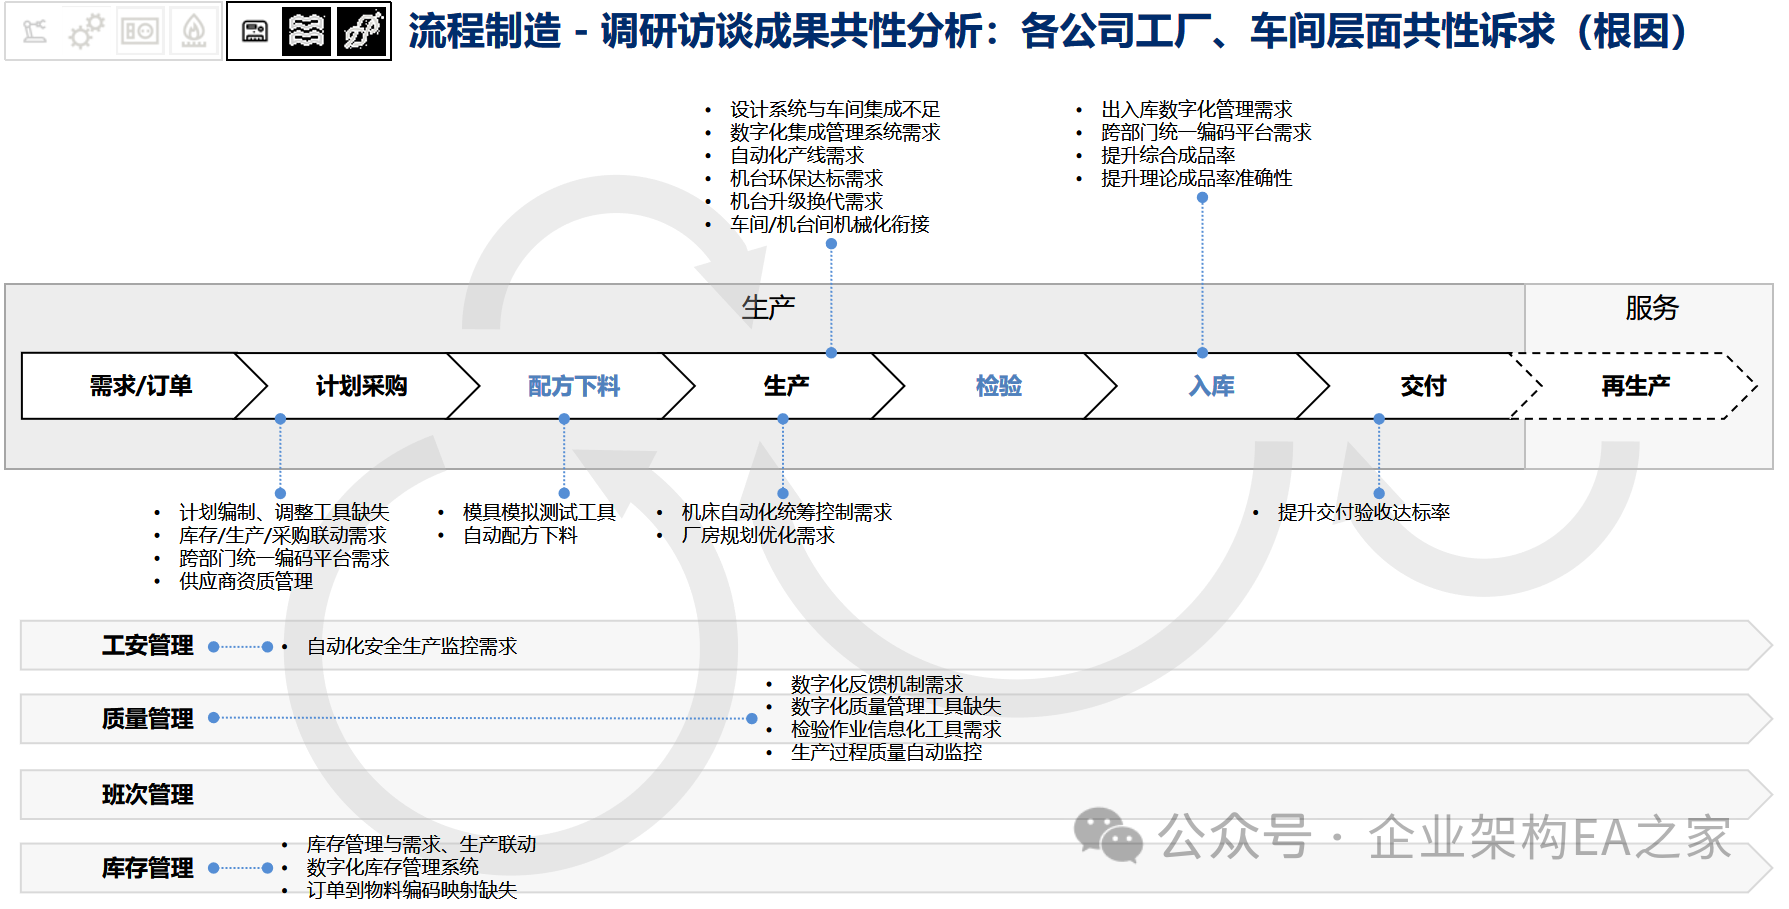Select the 质量管理 row label

(x=147, y=719)
